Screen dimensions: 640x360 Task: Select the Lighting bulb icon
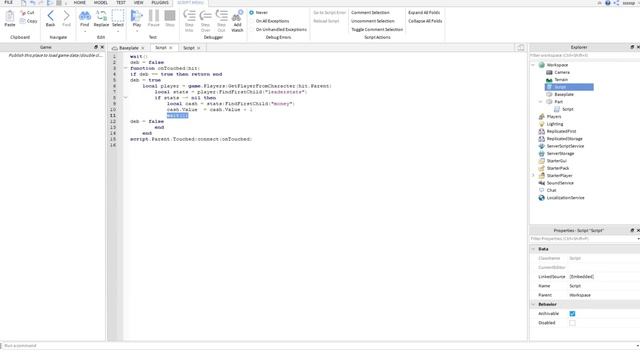coord(542,124)
